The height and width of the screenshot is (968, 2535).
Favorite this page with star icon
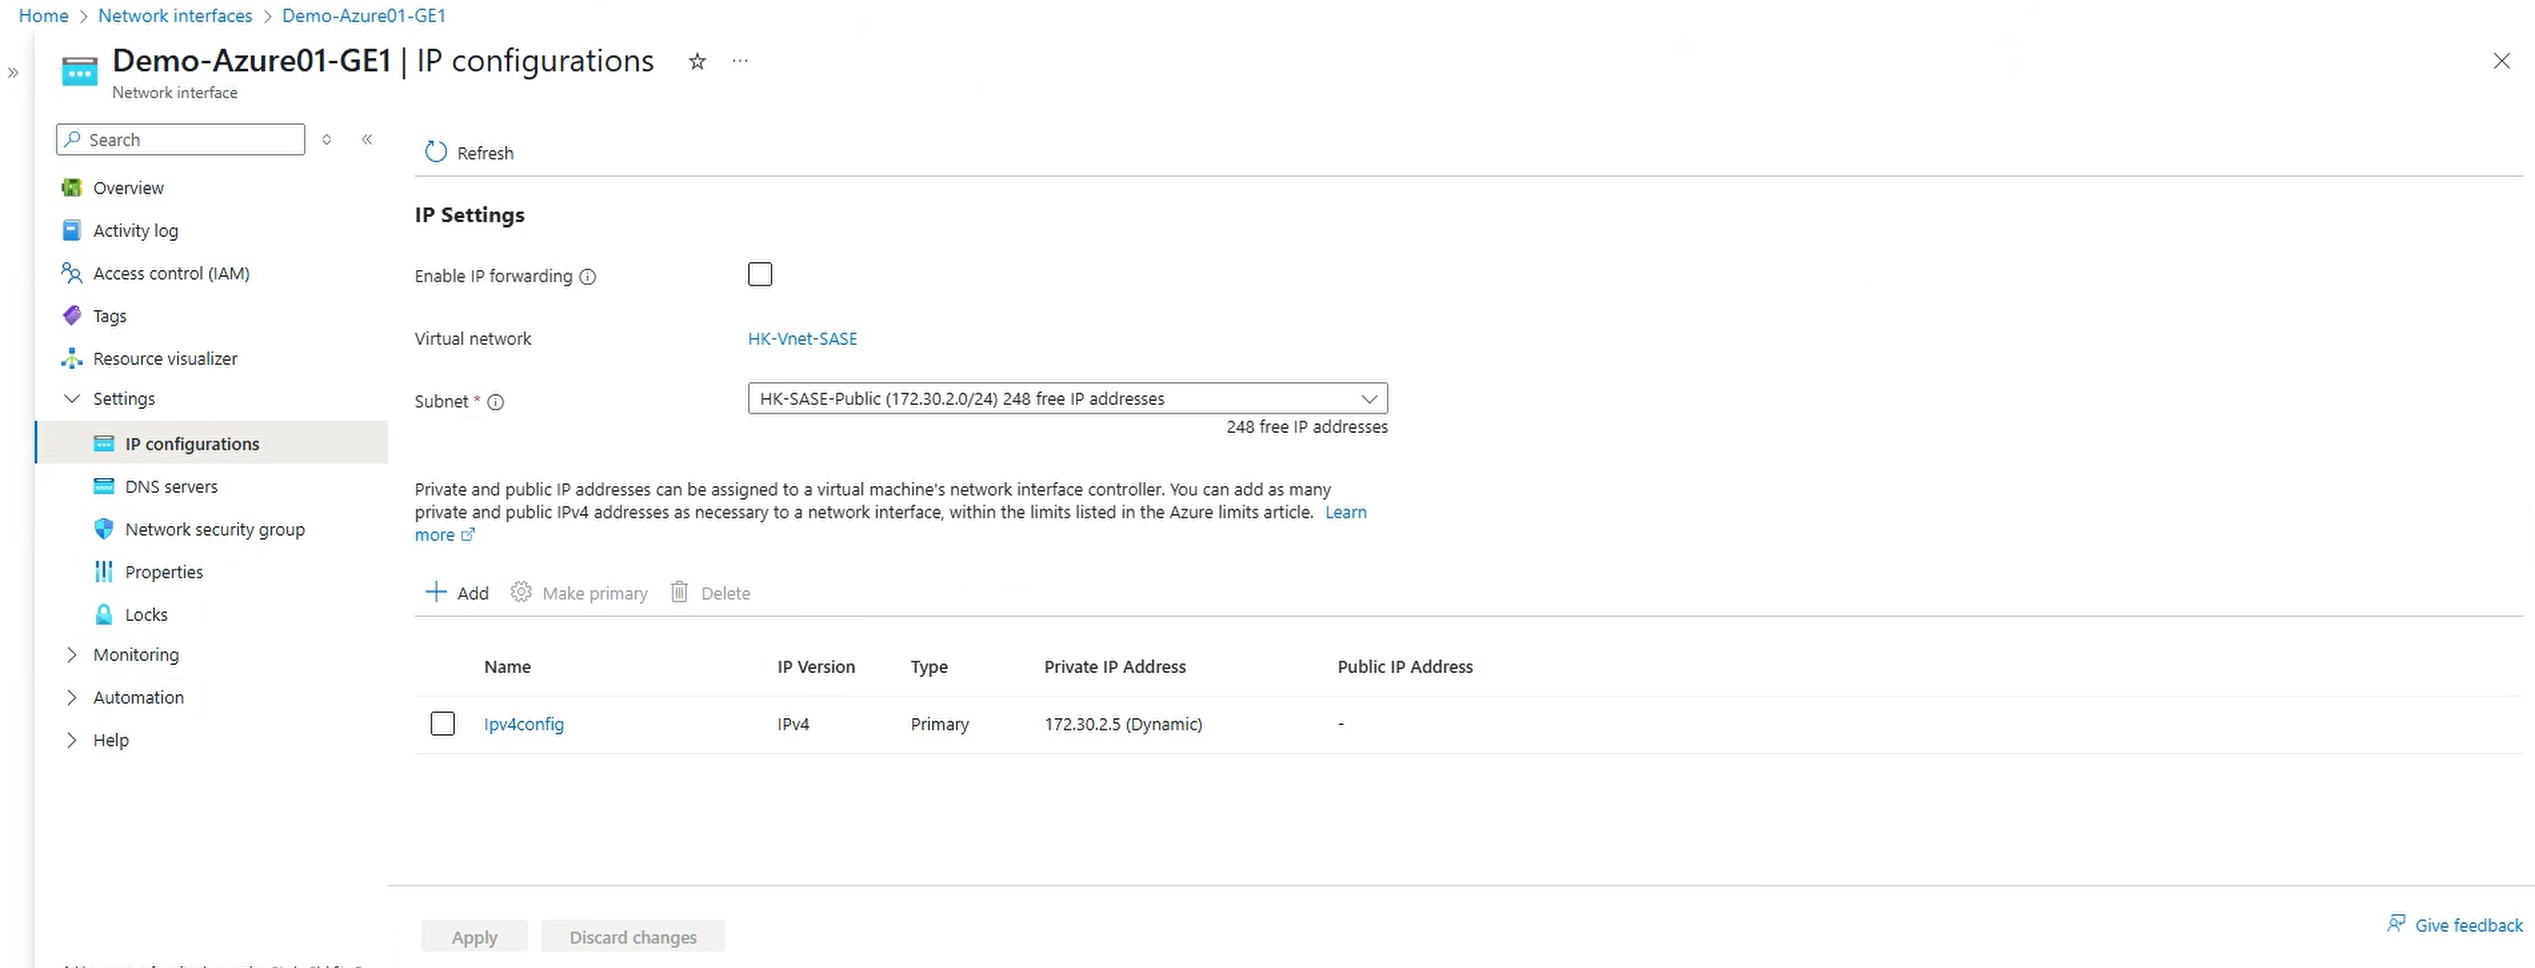coord(697,62)
